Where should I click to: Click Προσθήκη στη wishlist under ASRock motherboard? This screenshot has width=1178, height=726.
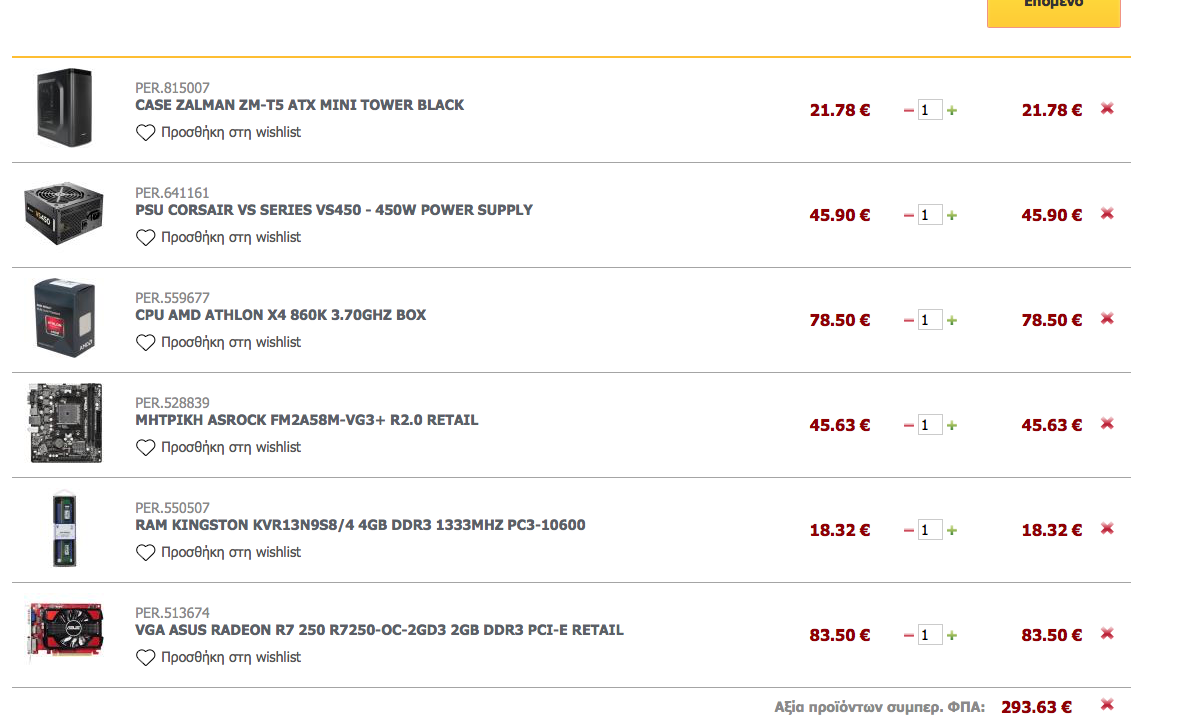(231, 447)
